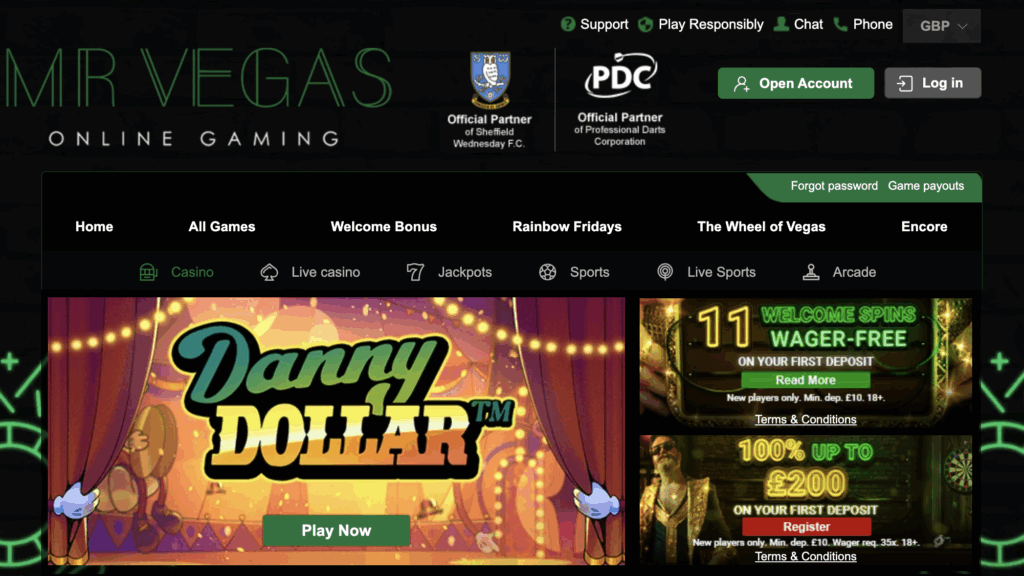Click the Play Responsibly shield icon
1024x576 pixels.
click(645, 25)
